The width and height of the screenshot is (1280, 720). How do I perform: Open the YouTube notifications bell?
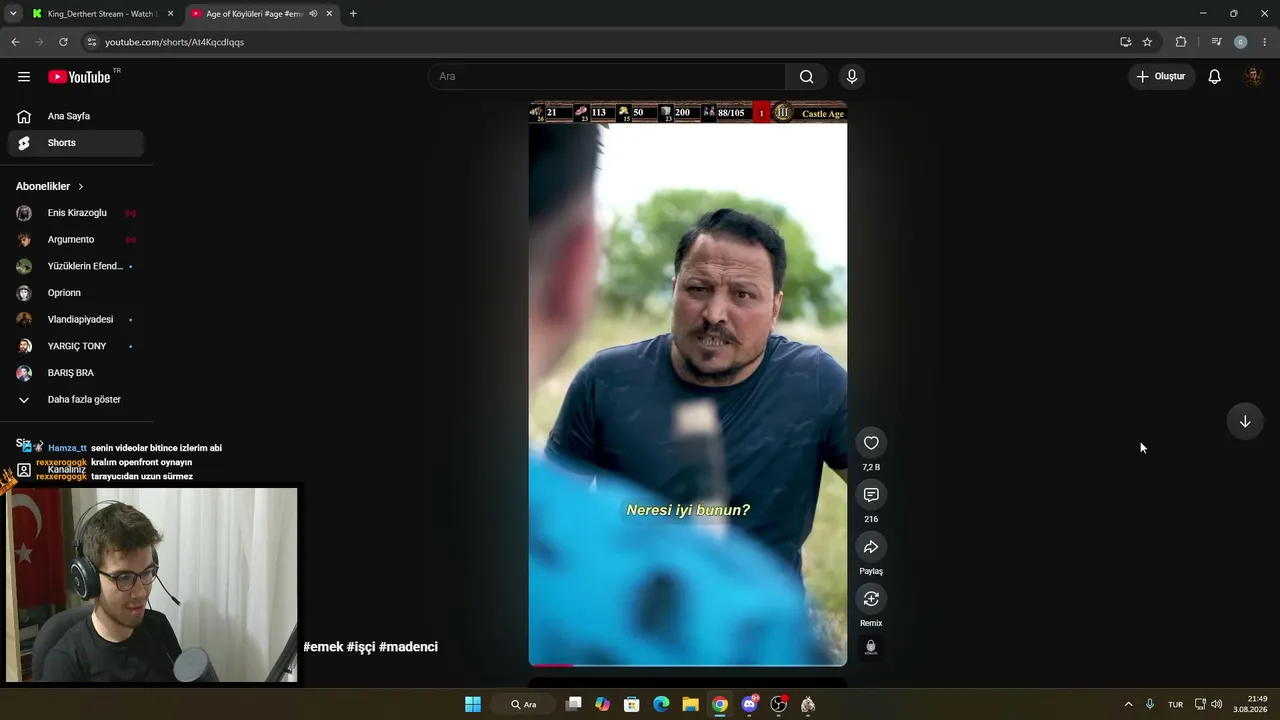[1214, 77]
